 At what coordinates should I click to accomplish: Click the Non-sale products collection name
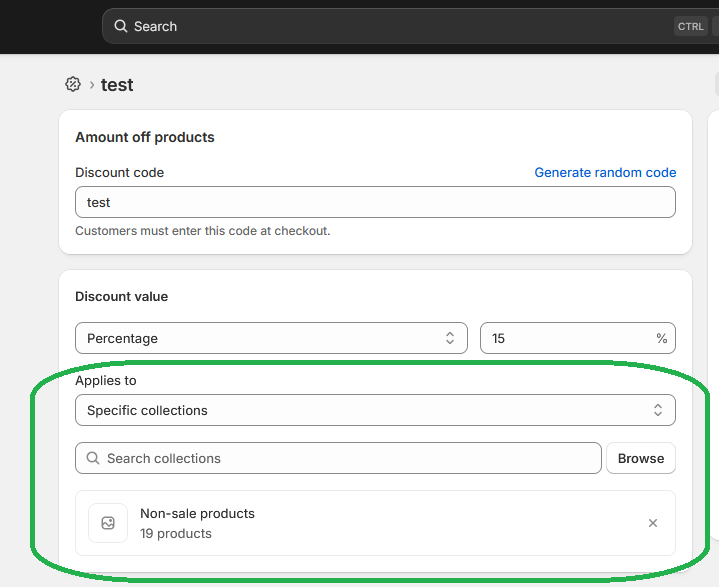[197, 513]
